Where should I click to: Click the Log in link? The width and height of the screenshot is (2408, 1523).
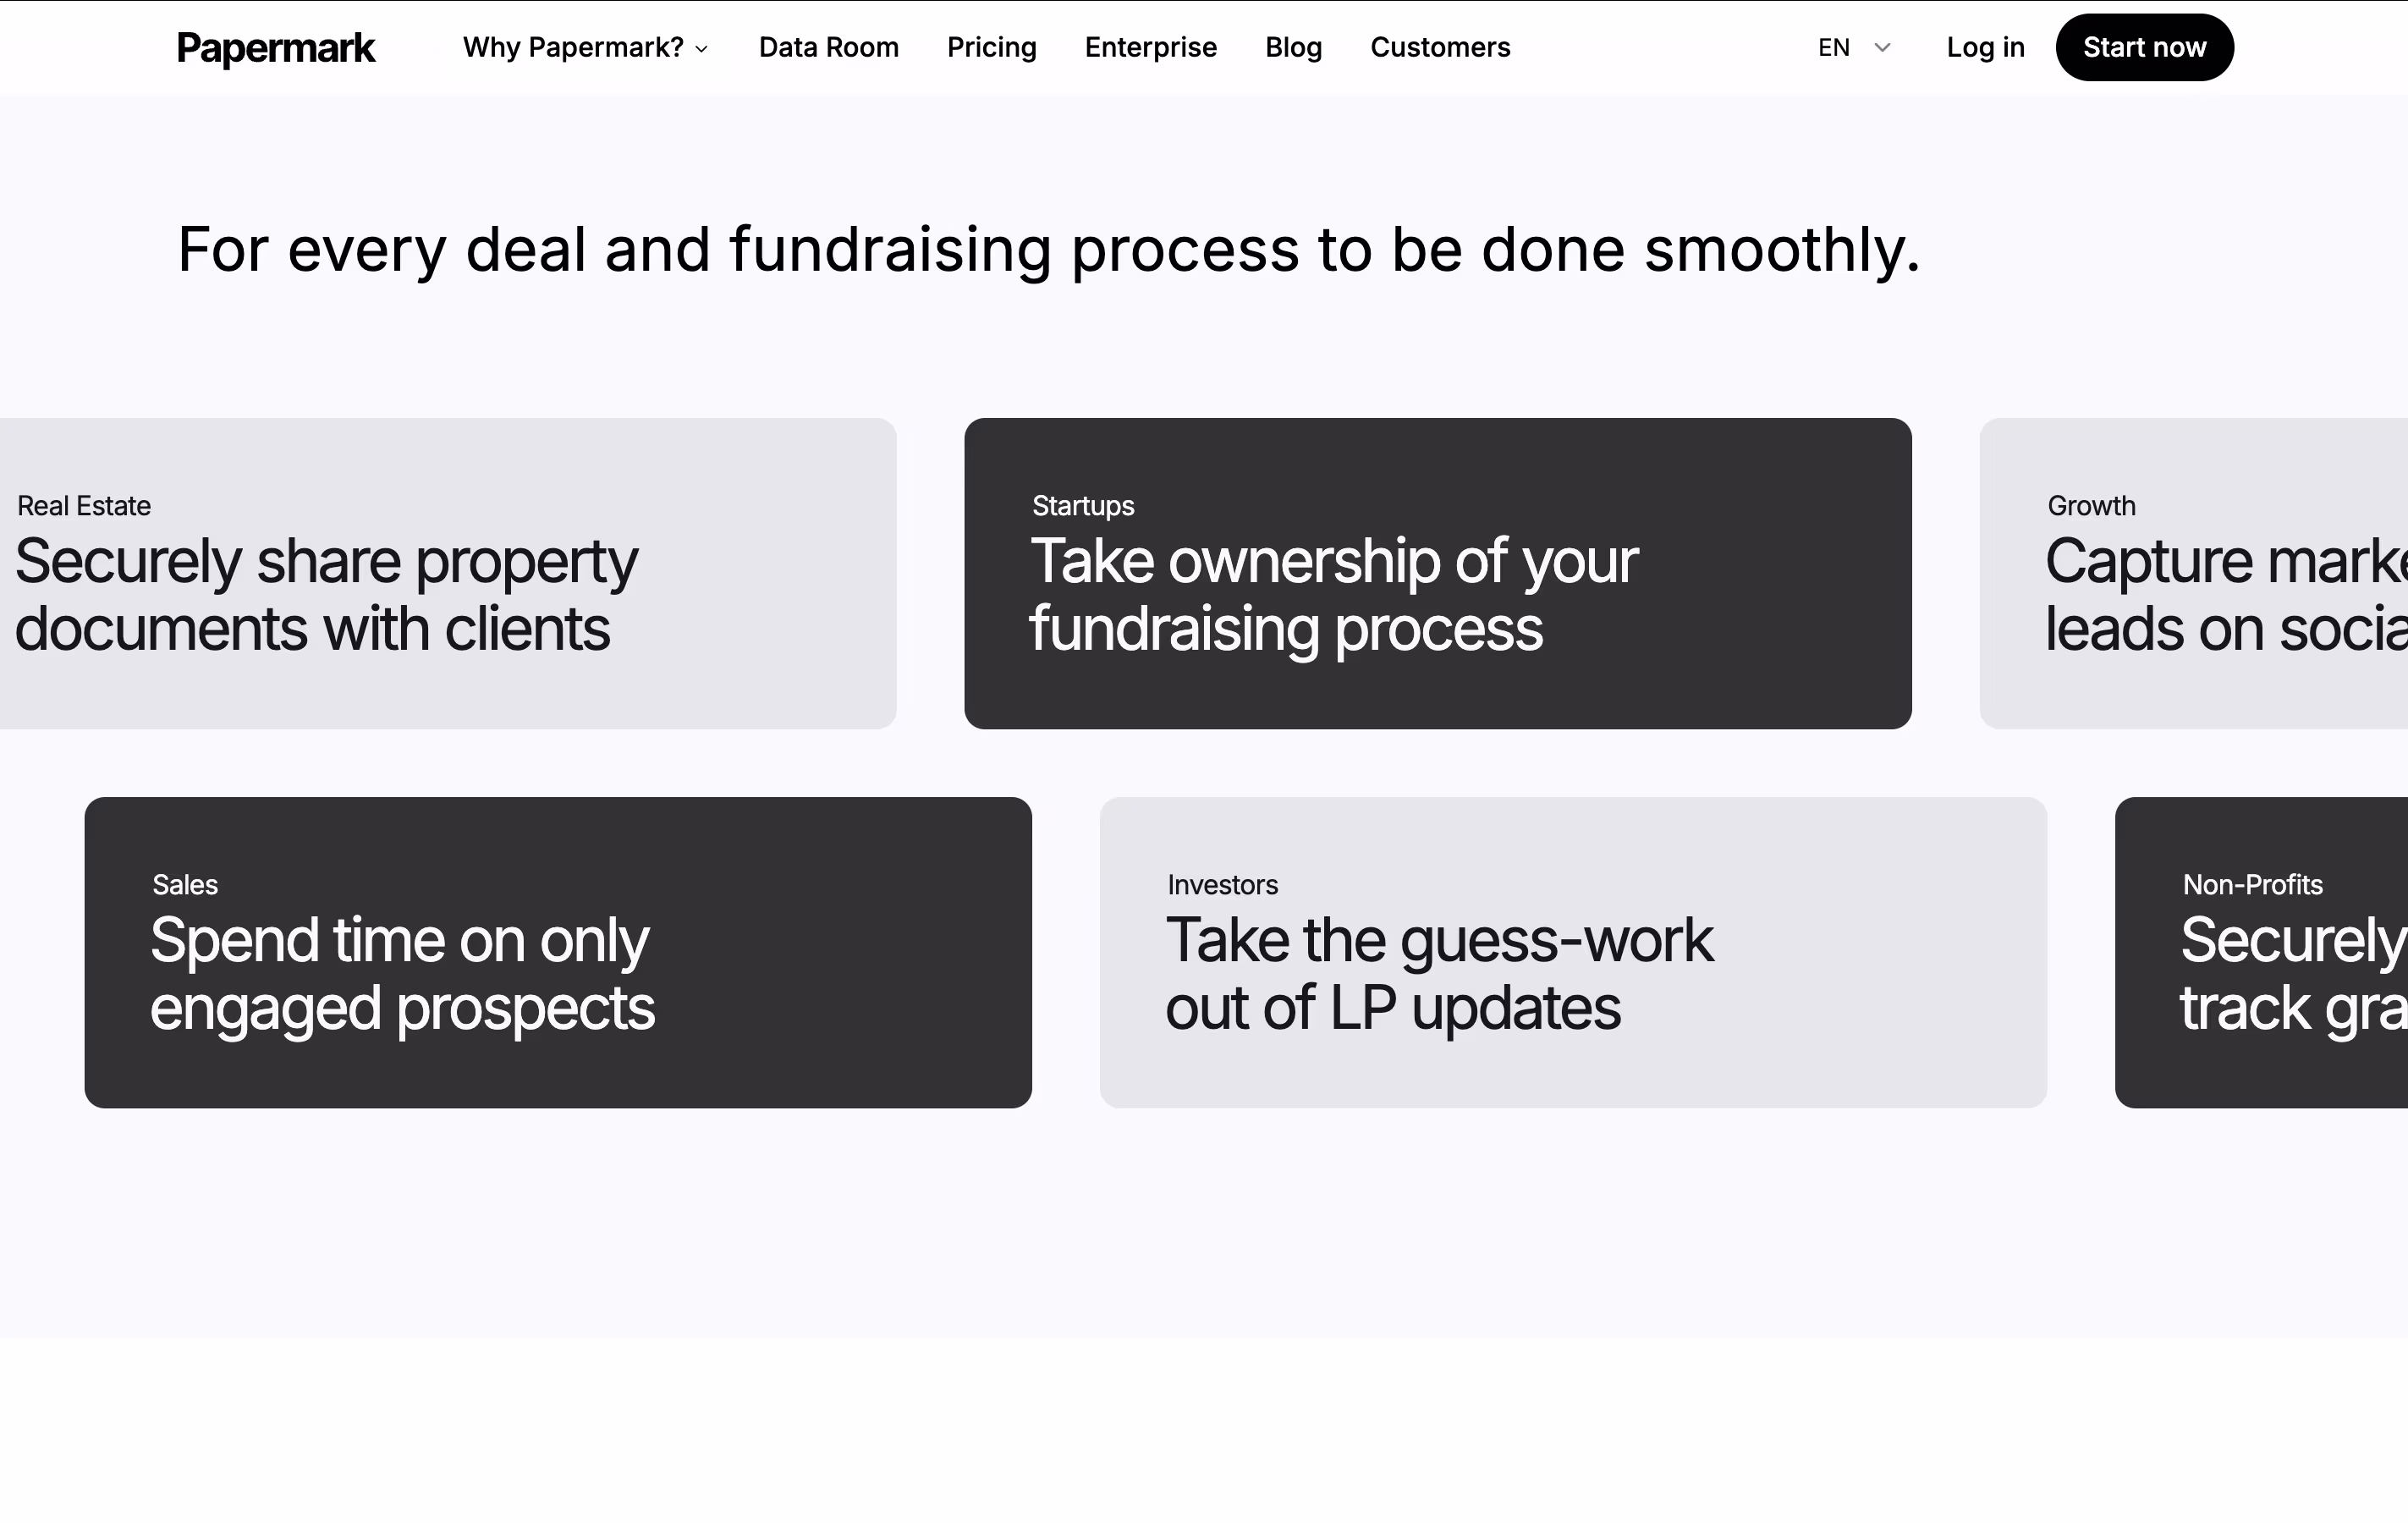click(x=1985, y=48)
